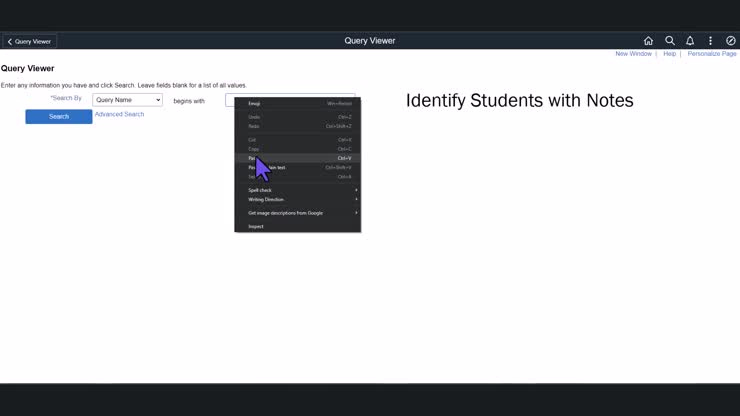Choose Paste as plain text menu entry

[x=298, y=168]
